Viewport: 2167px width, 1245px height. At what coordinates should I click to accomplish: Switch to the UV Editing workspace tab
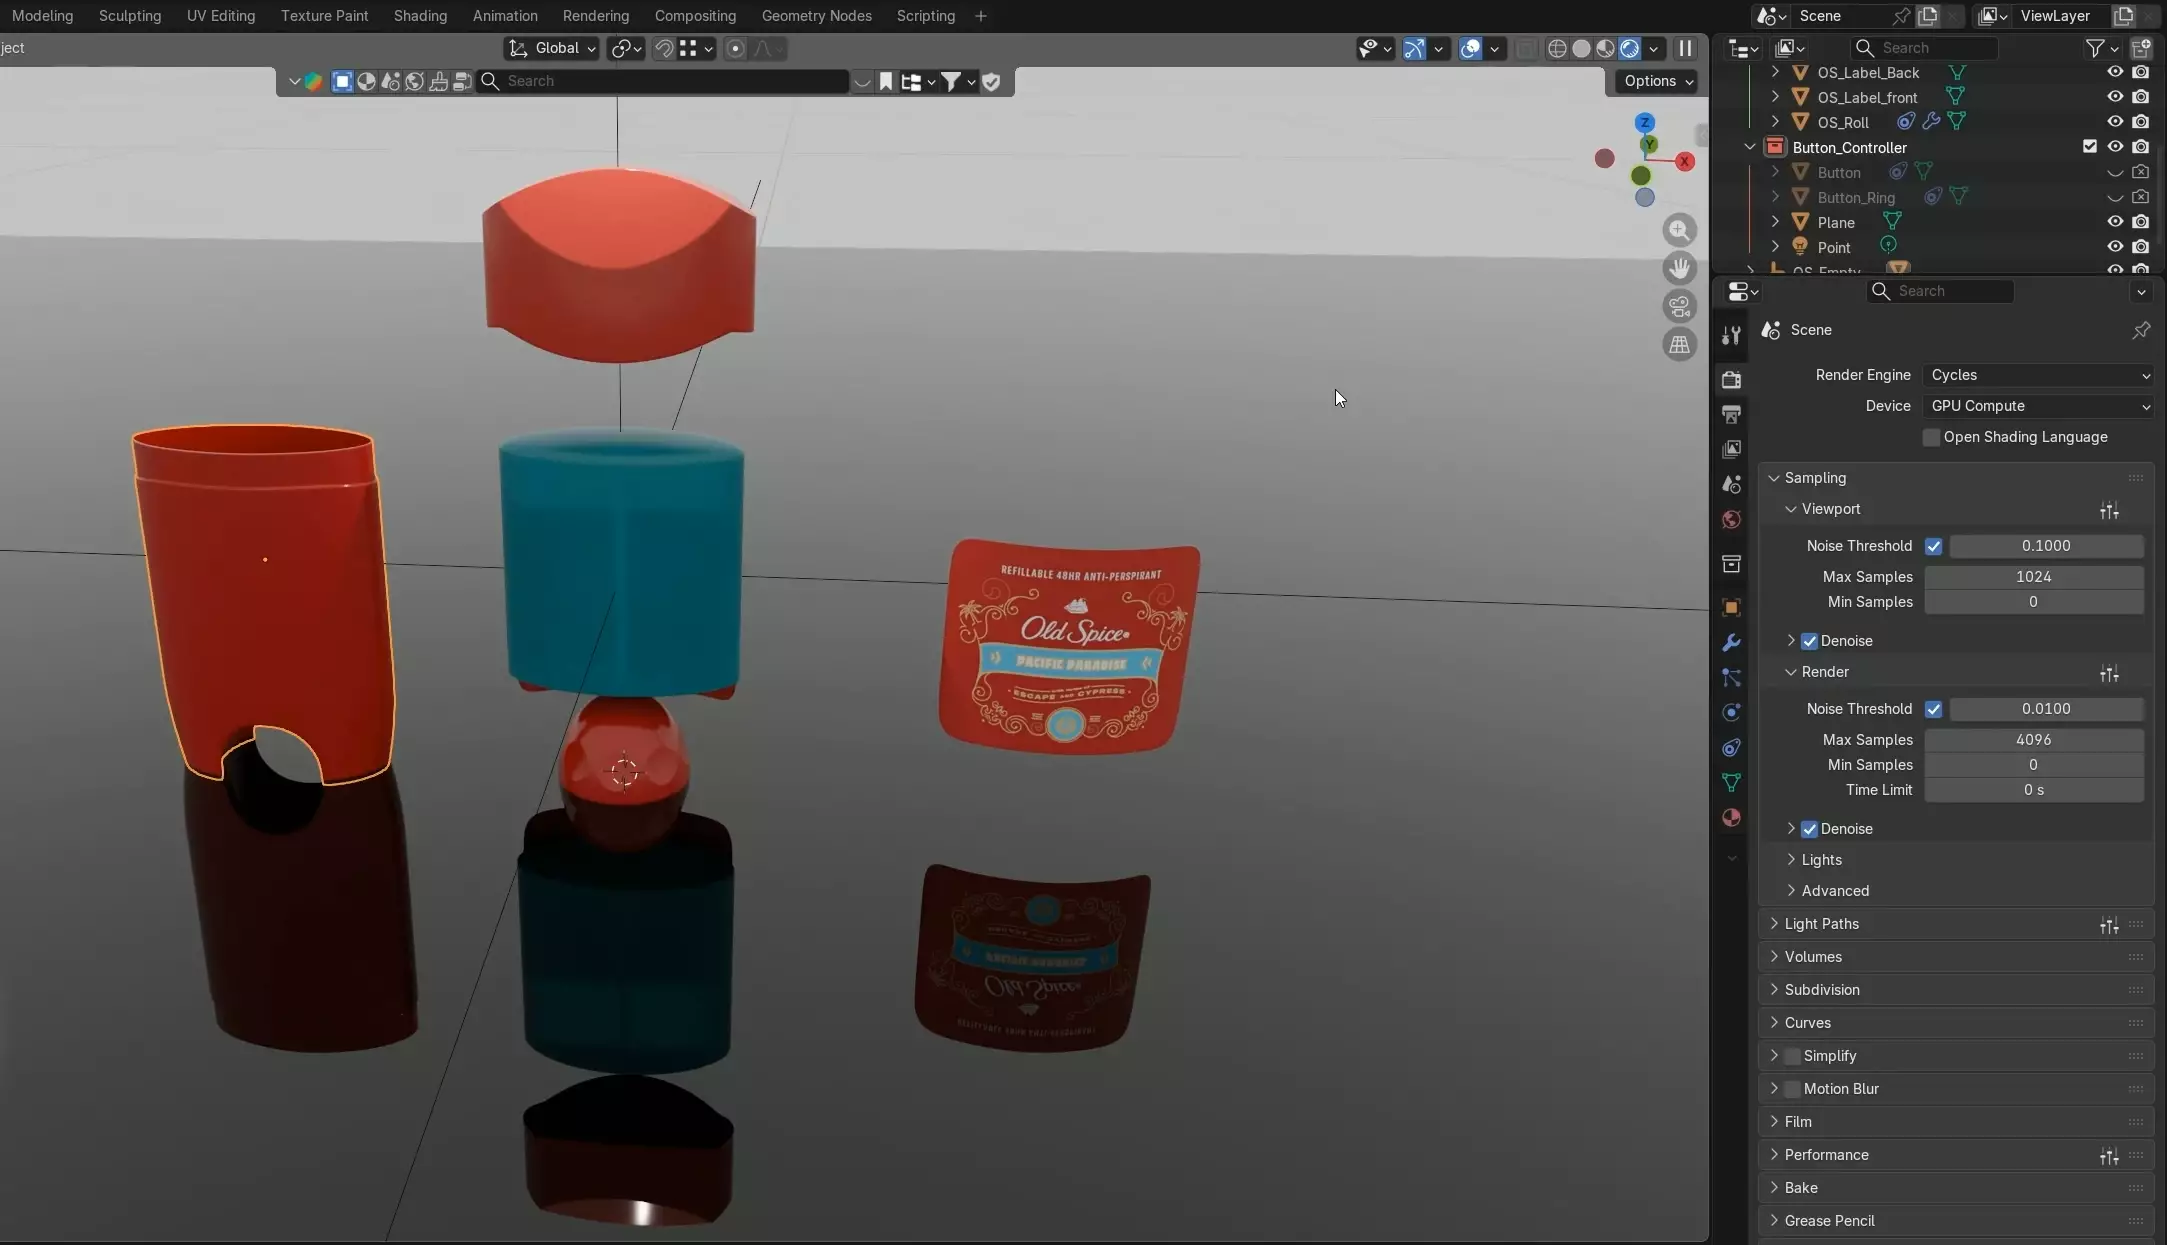[x=221, y=16]
